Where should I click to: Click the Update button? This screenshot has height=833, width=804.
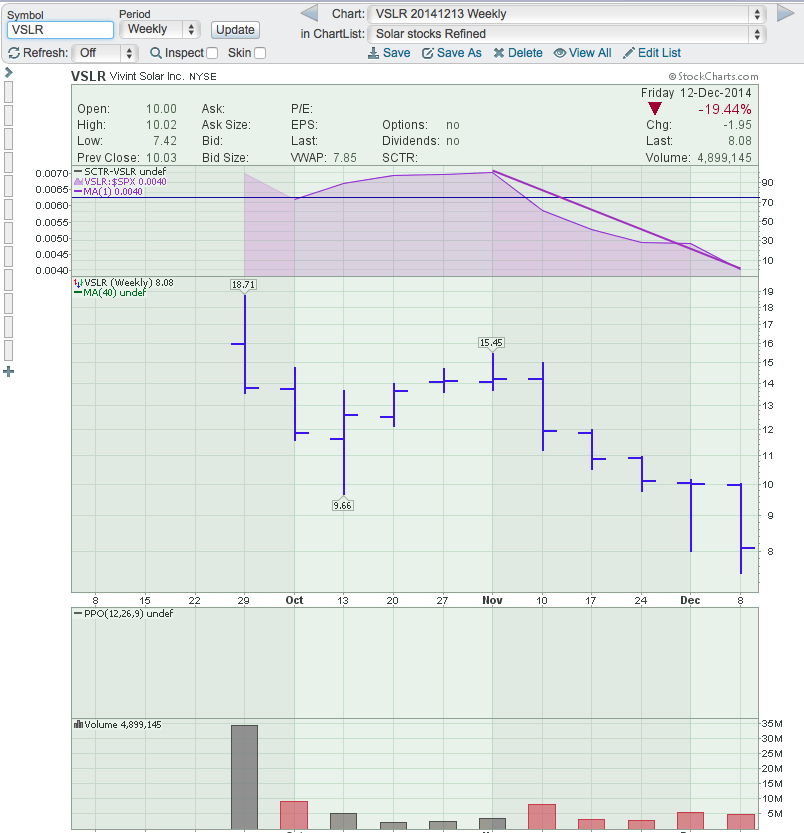[x=235, y=30]
